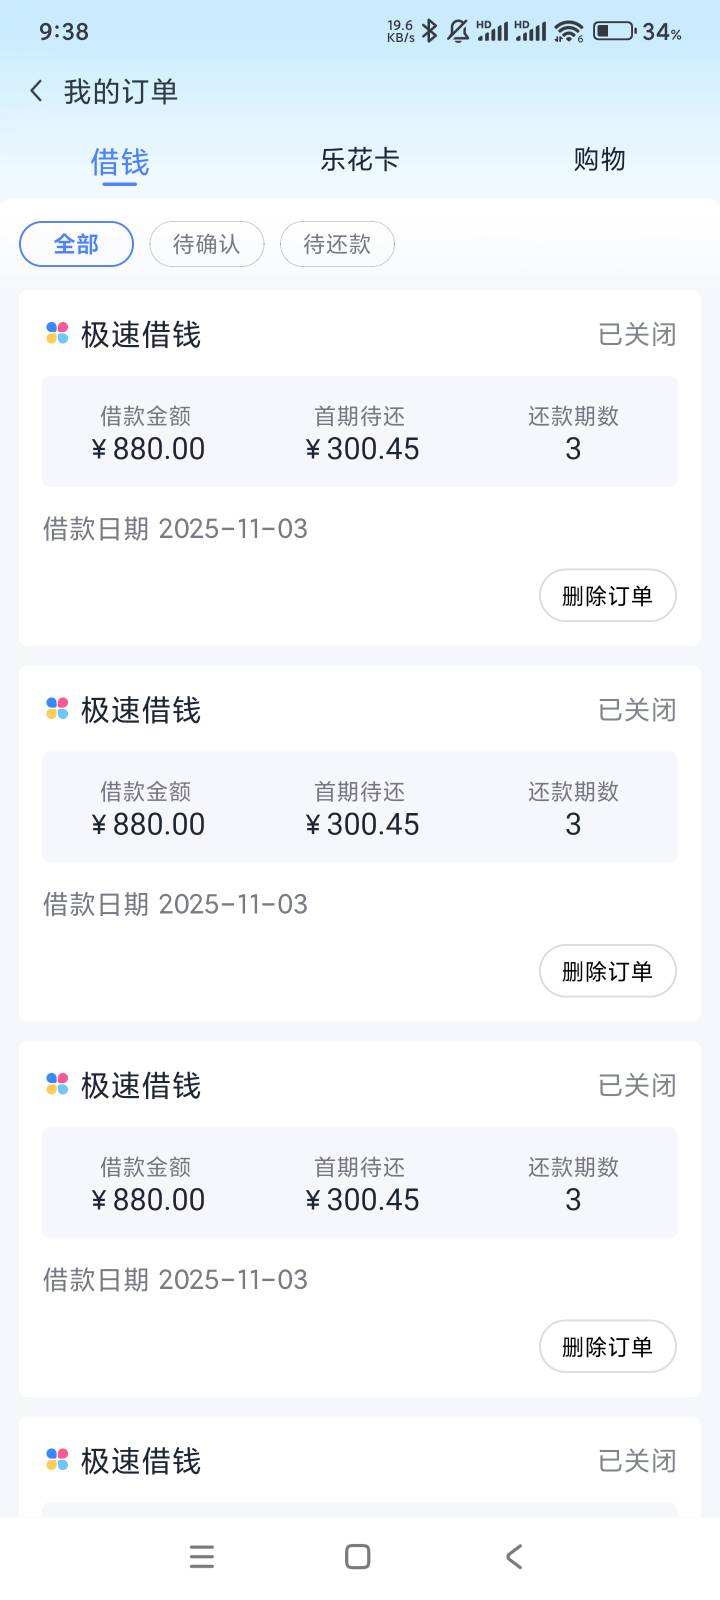
Task: Select the 待还款 filter chip
Action: click(337, 244)
